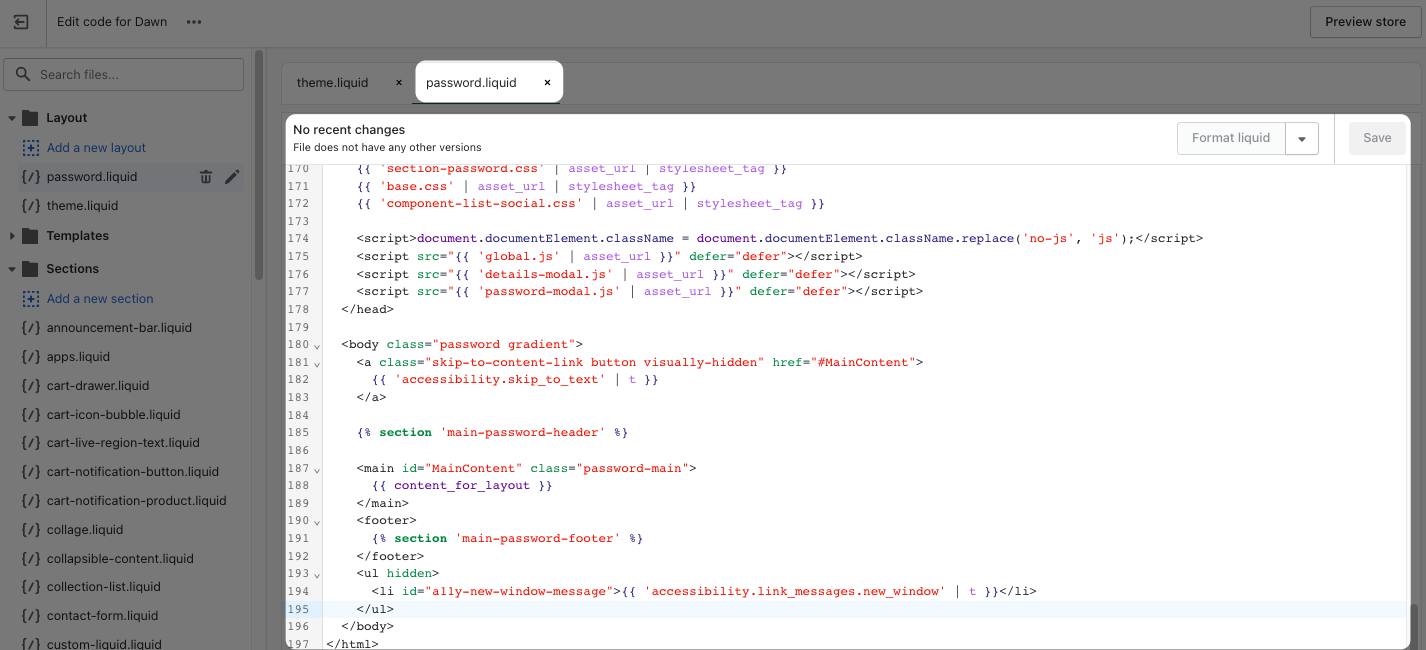This screenshot has width=1426, height=650.
Task: Fold the ul element at line 193
Action: tap(317, 575)
